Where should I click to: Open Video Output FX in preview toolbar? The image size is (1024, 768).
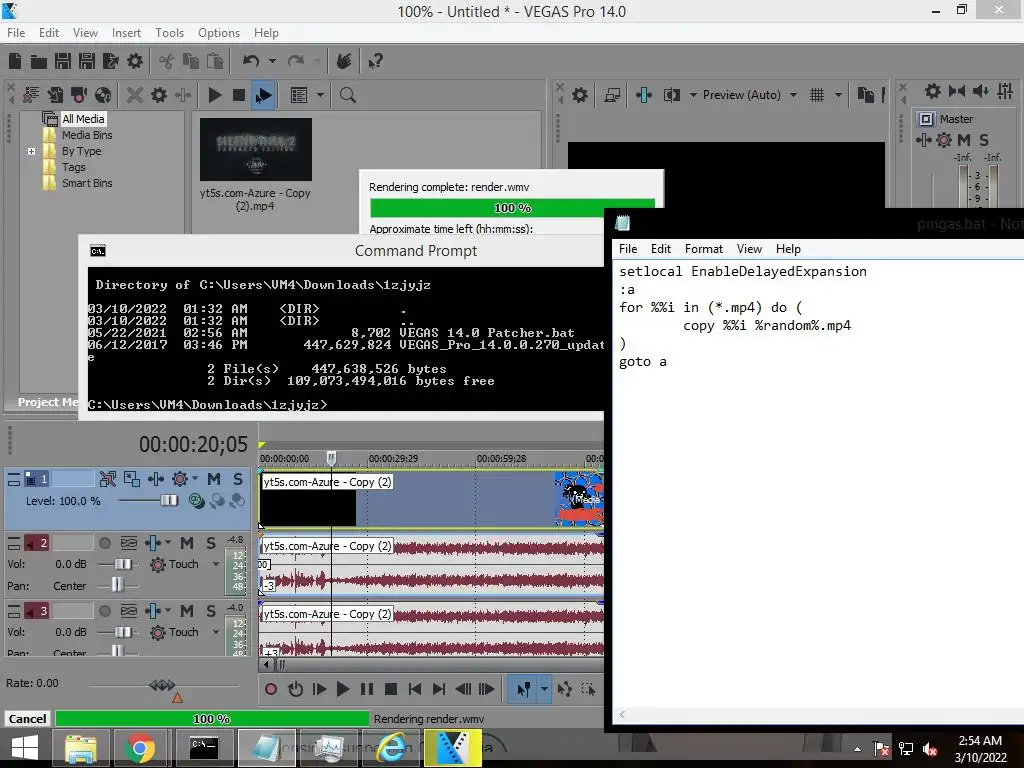click(644, 95)
